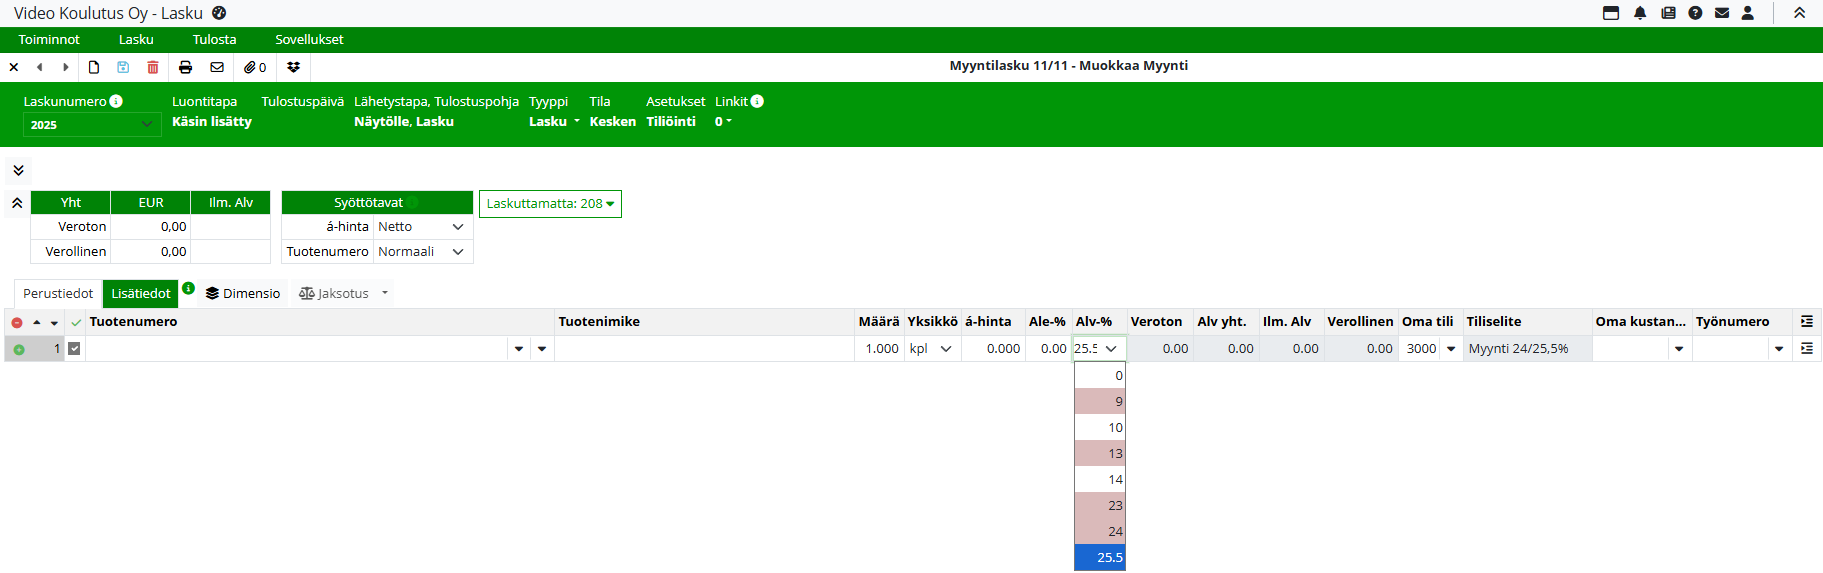Click the Tiliöinti settings link
1823x573 pixels.
670,121
